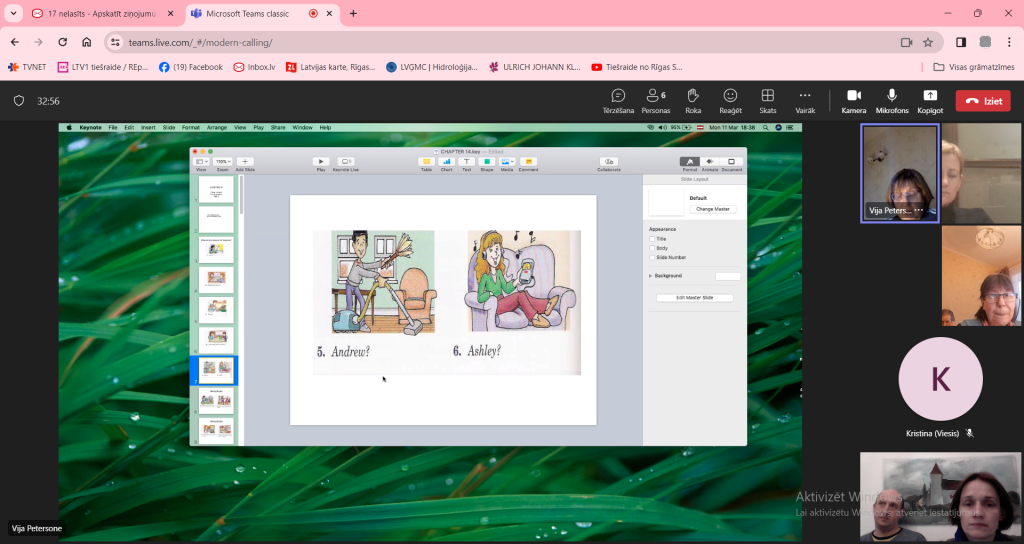Switch to the Format inspector tab

point(690,162)
